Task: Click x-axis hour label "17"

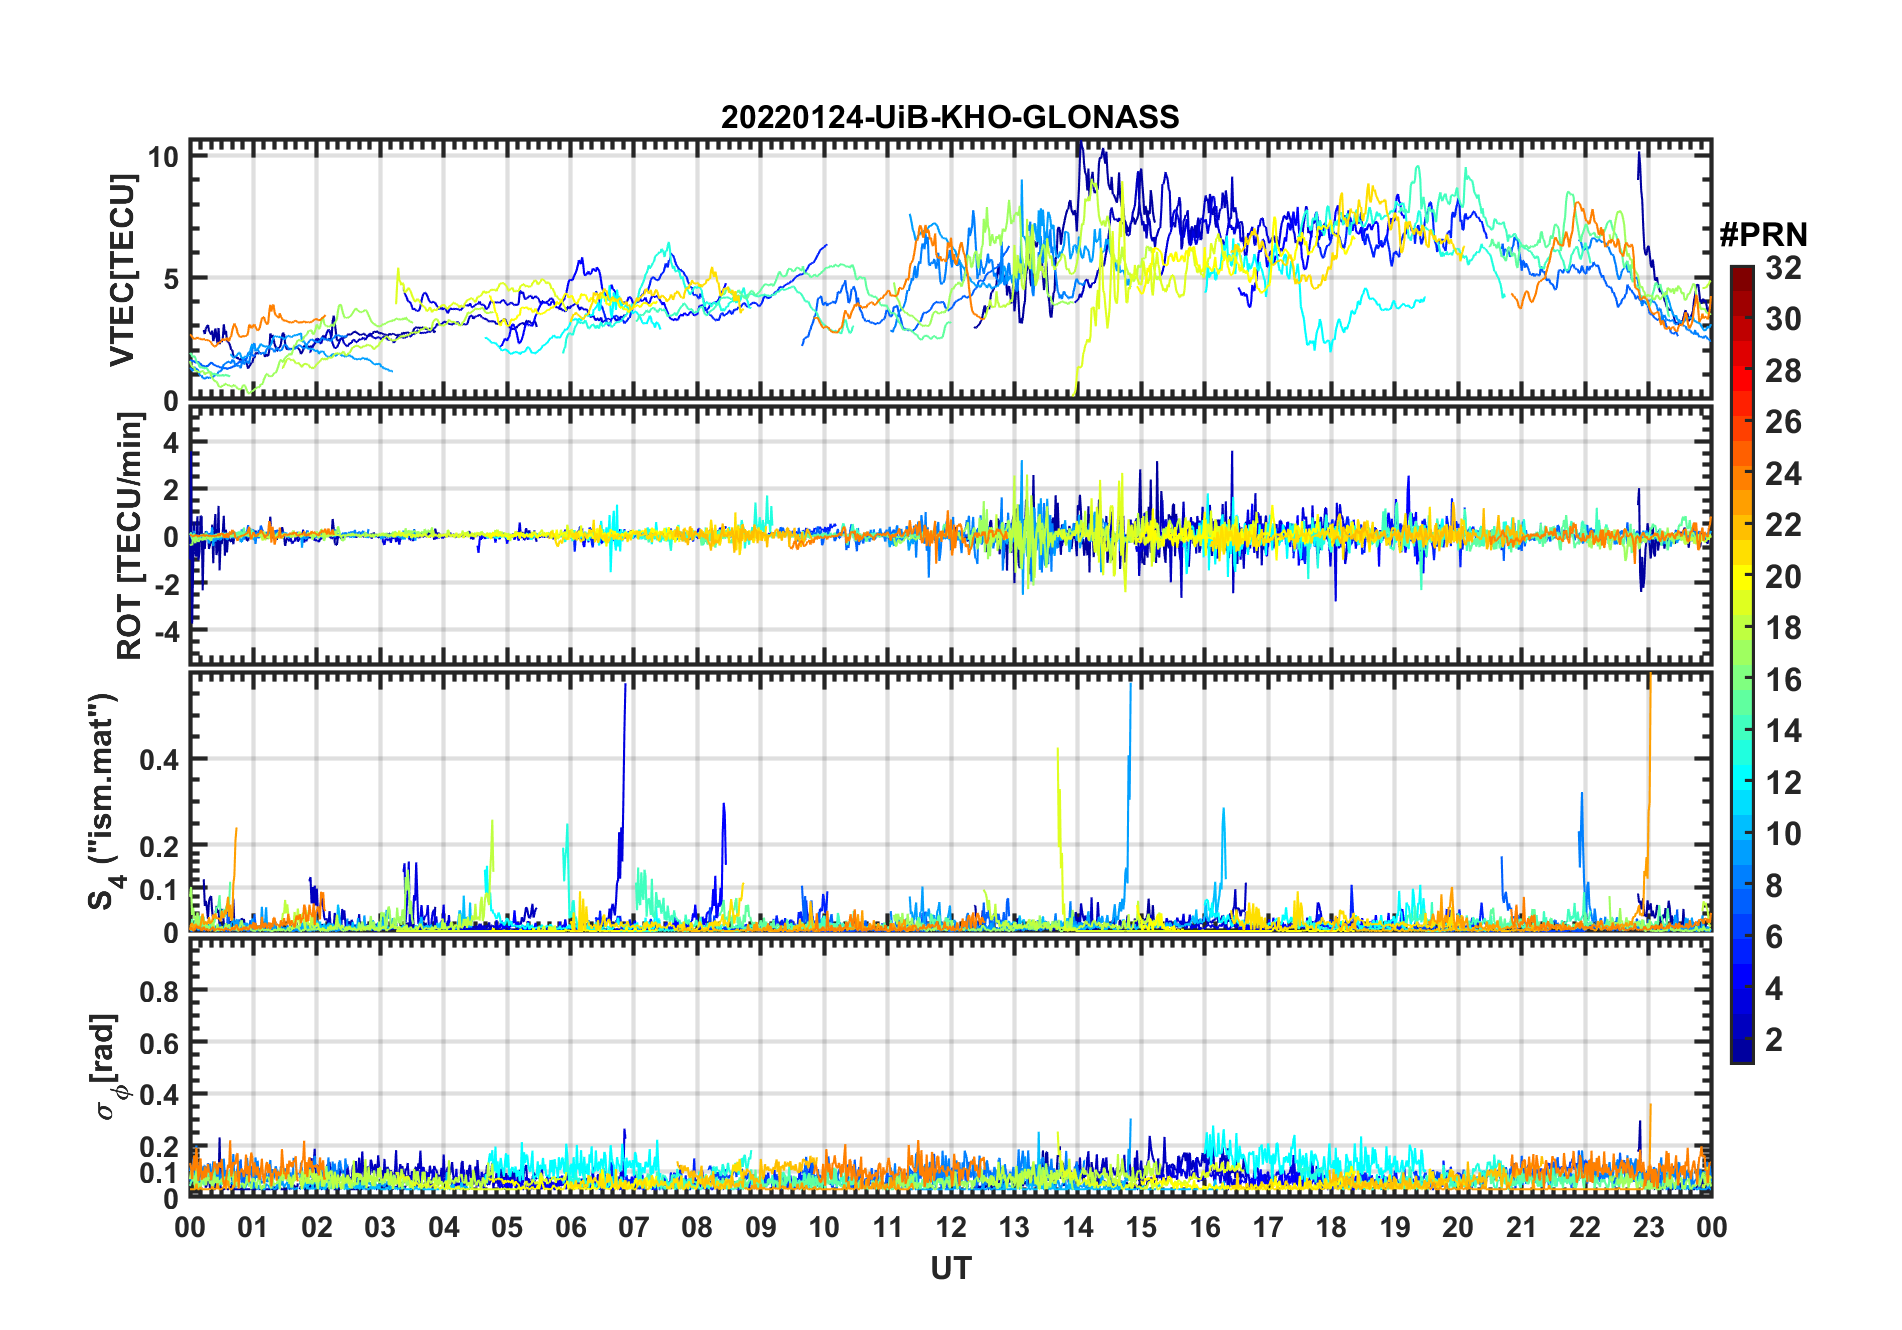Action: point(1268,1228)
